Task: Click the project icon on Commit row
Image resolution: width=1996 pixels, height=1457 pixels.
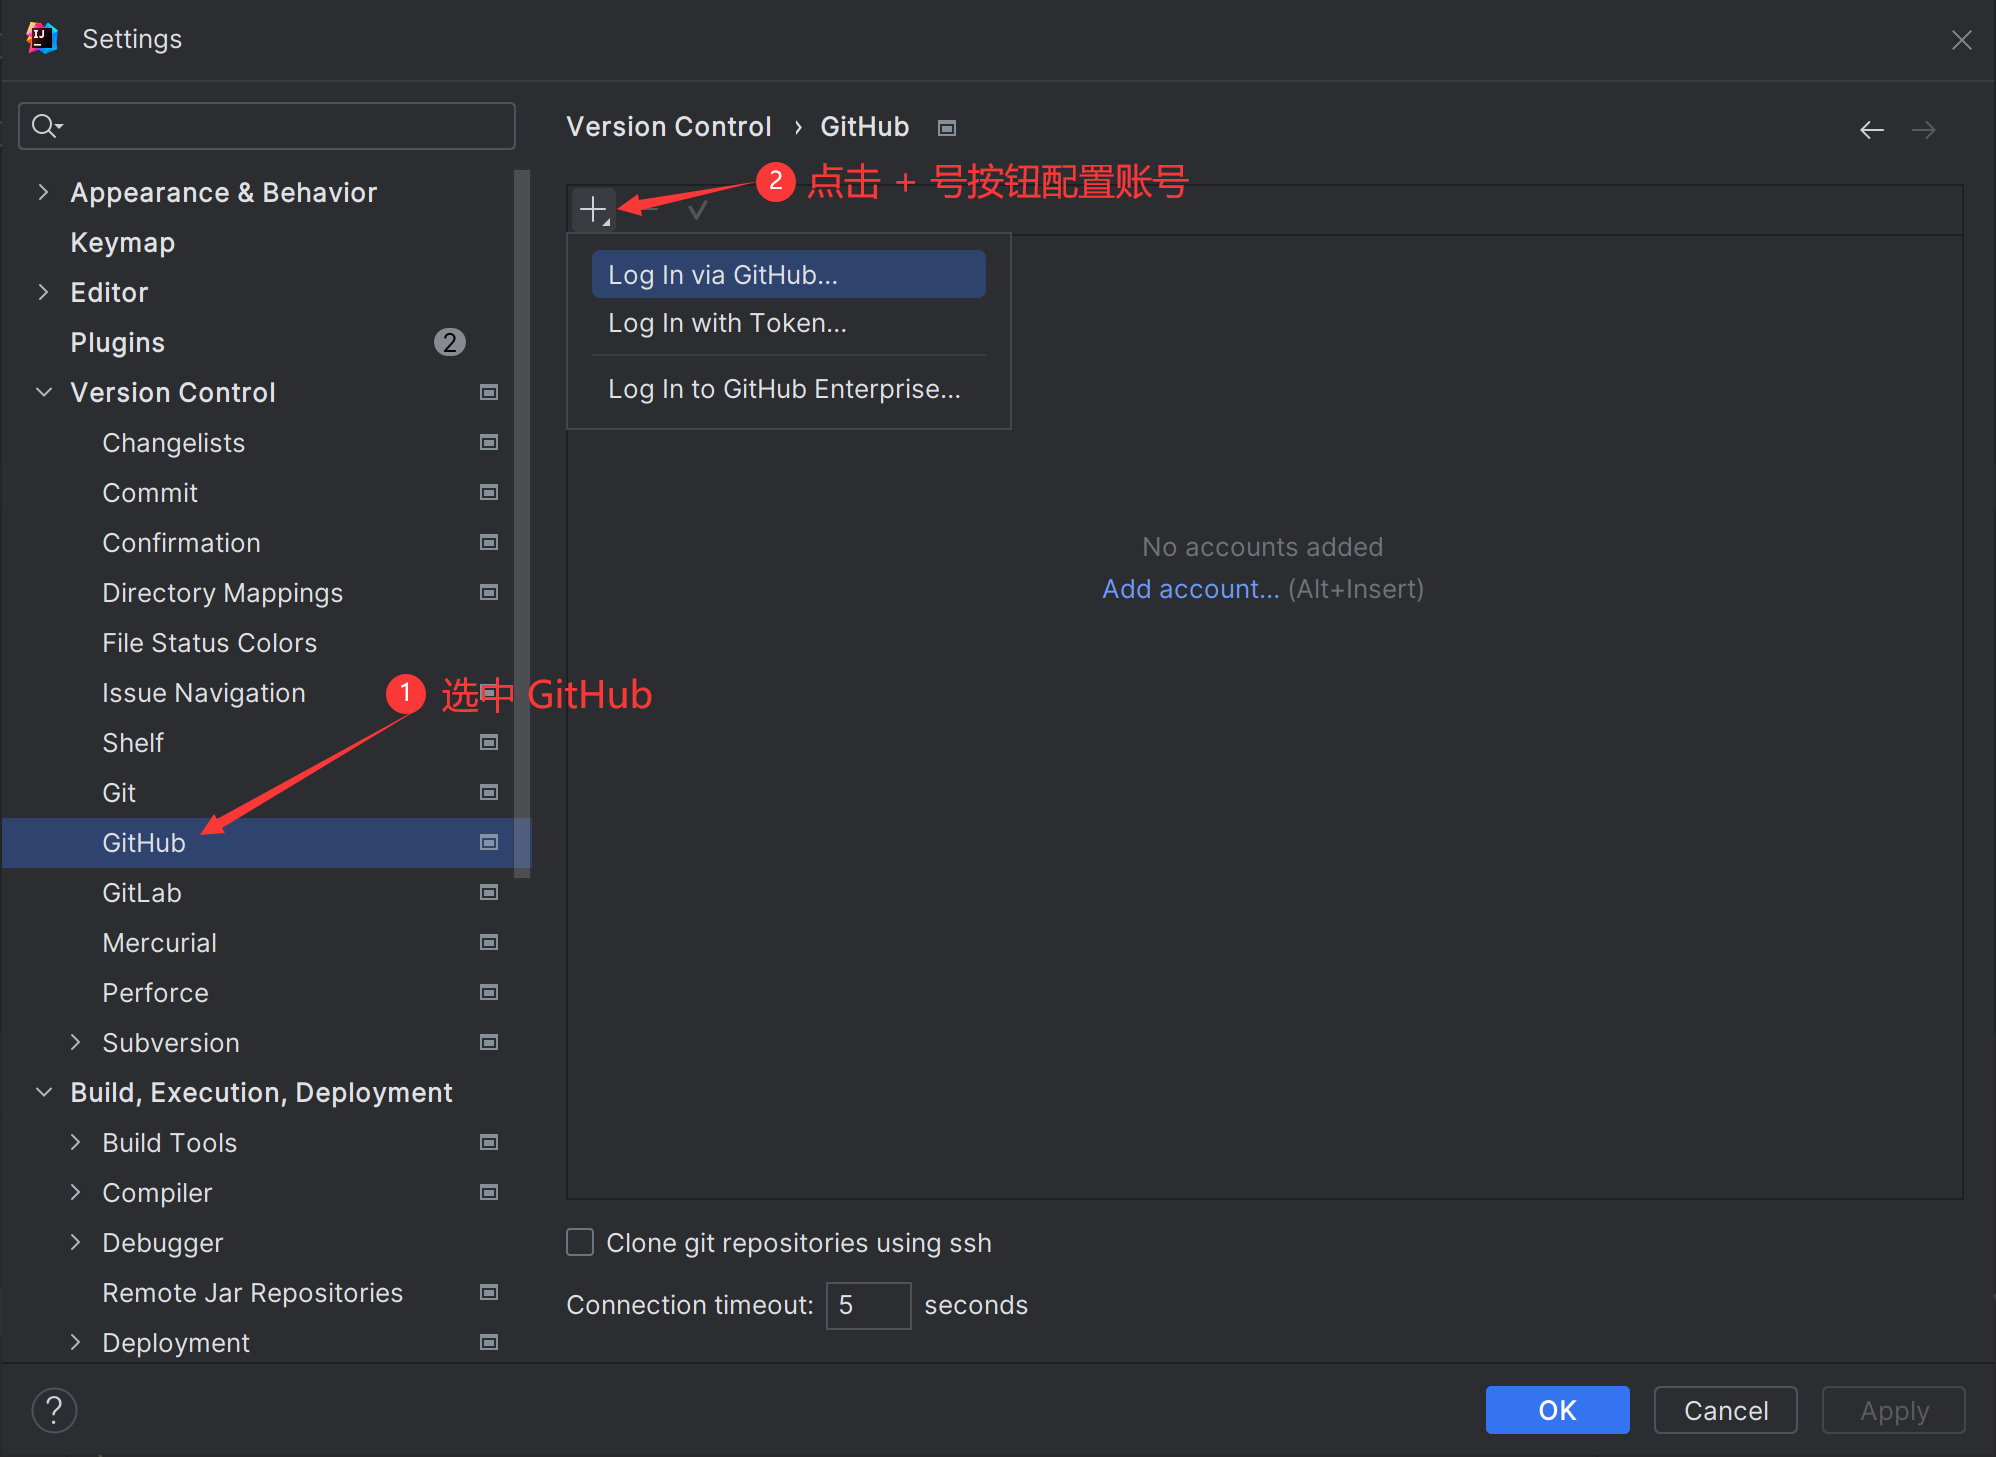Action: 489,492
